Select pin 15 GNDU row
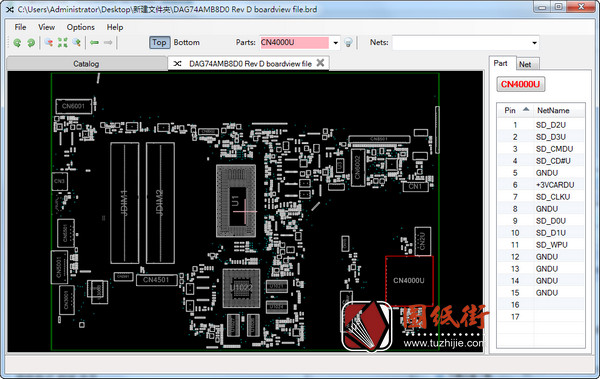 pos(541,293)
